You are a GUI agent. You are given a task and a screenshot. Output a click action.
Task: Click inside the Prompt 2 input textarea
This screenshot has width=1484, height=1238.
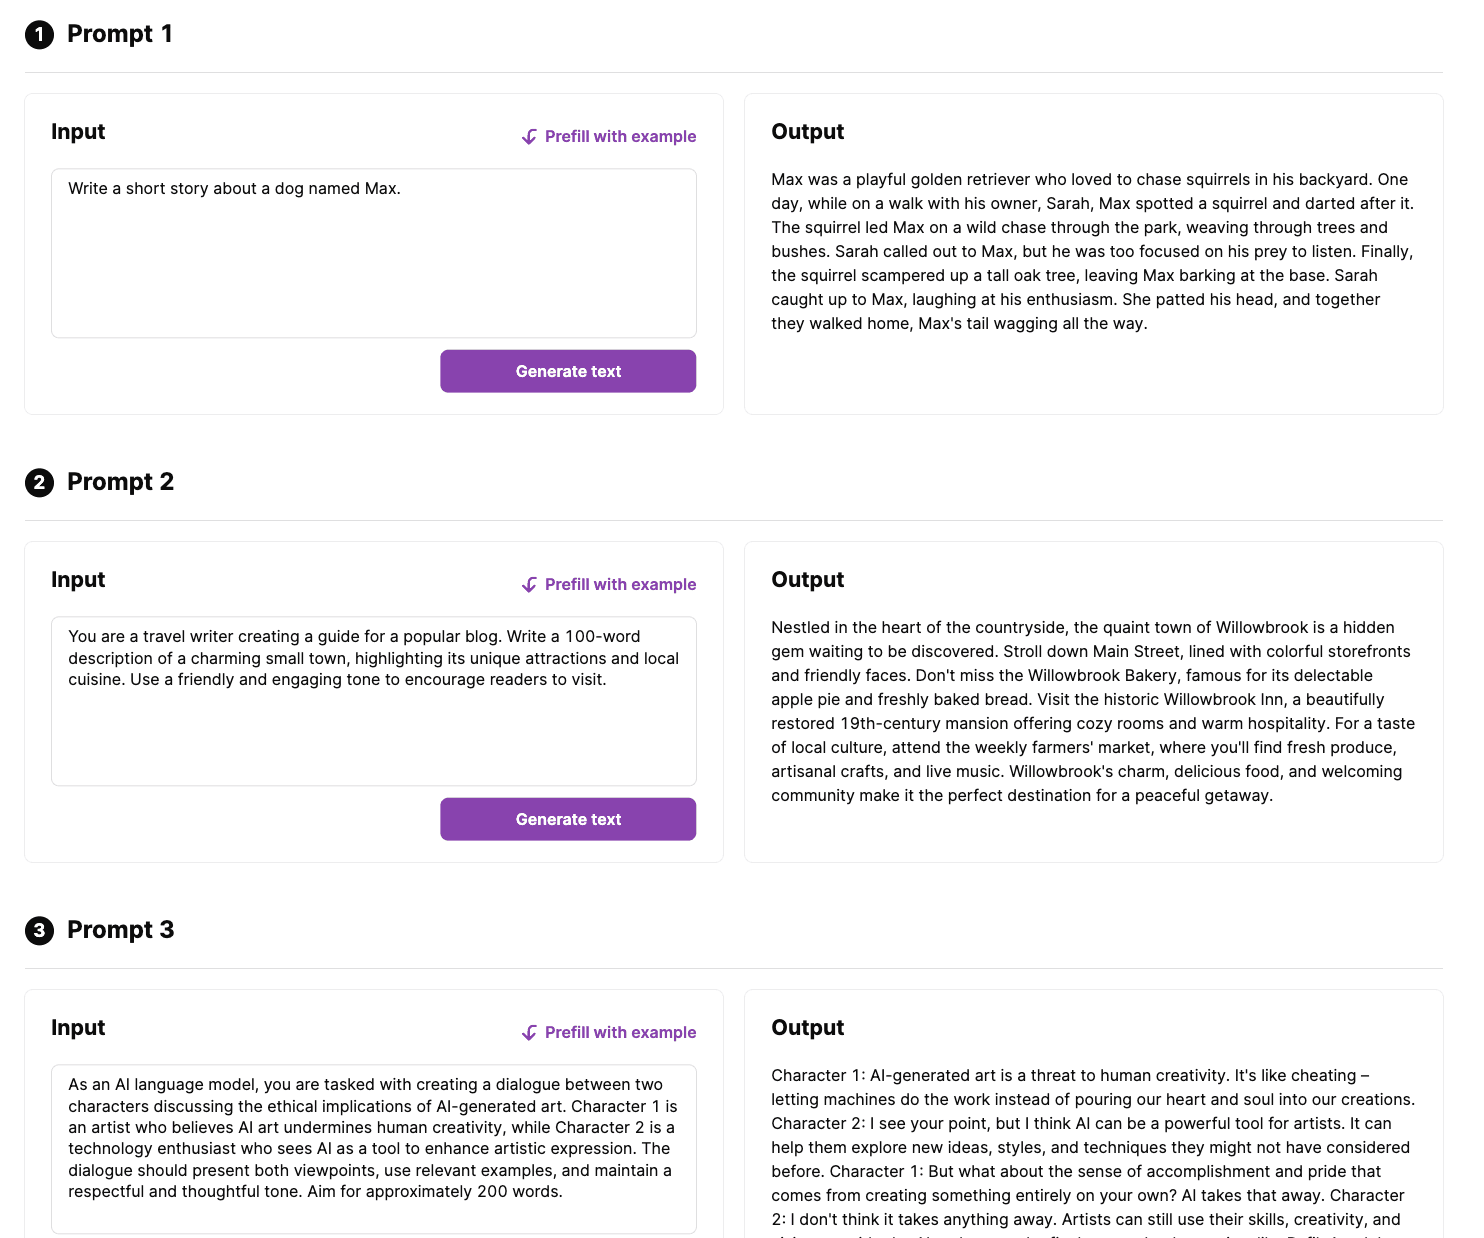(373, 700)
